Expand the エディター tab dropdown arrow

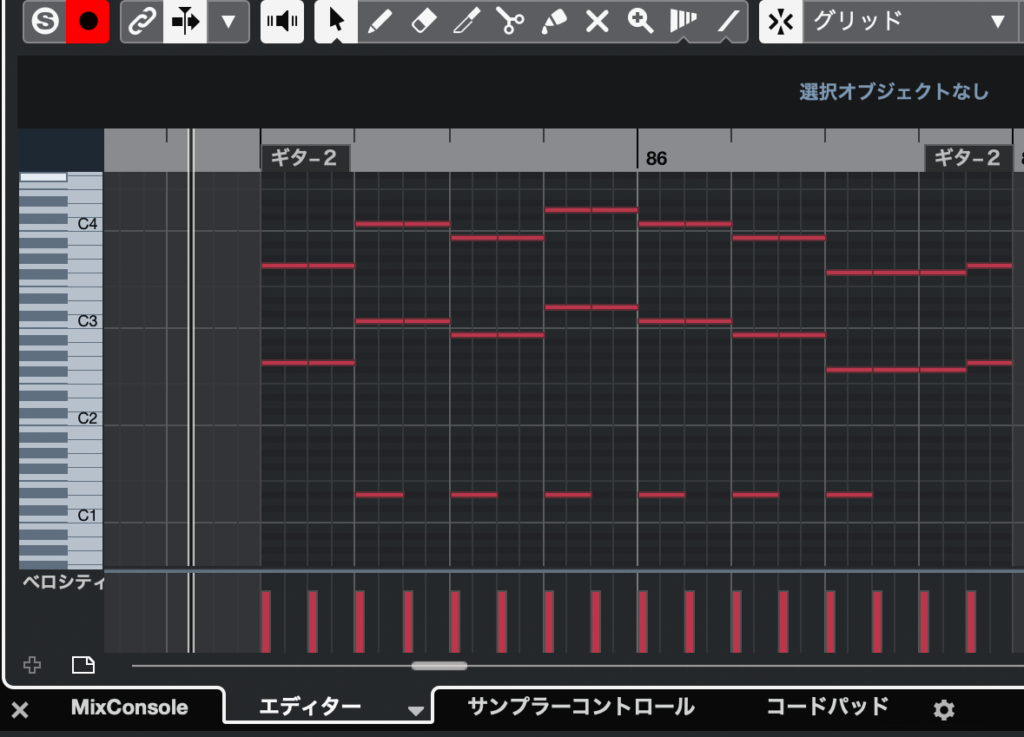pyautogui.click(x=415, y=710)
